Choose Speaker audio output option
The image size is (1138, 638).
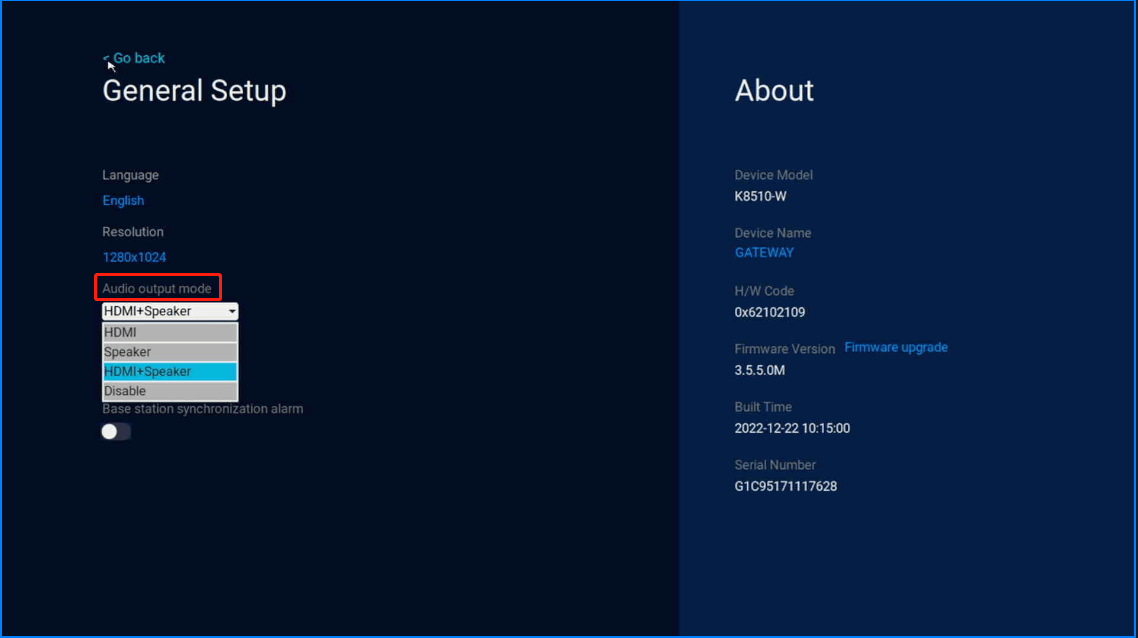[170, 352]
